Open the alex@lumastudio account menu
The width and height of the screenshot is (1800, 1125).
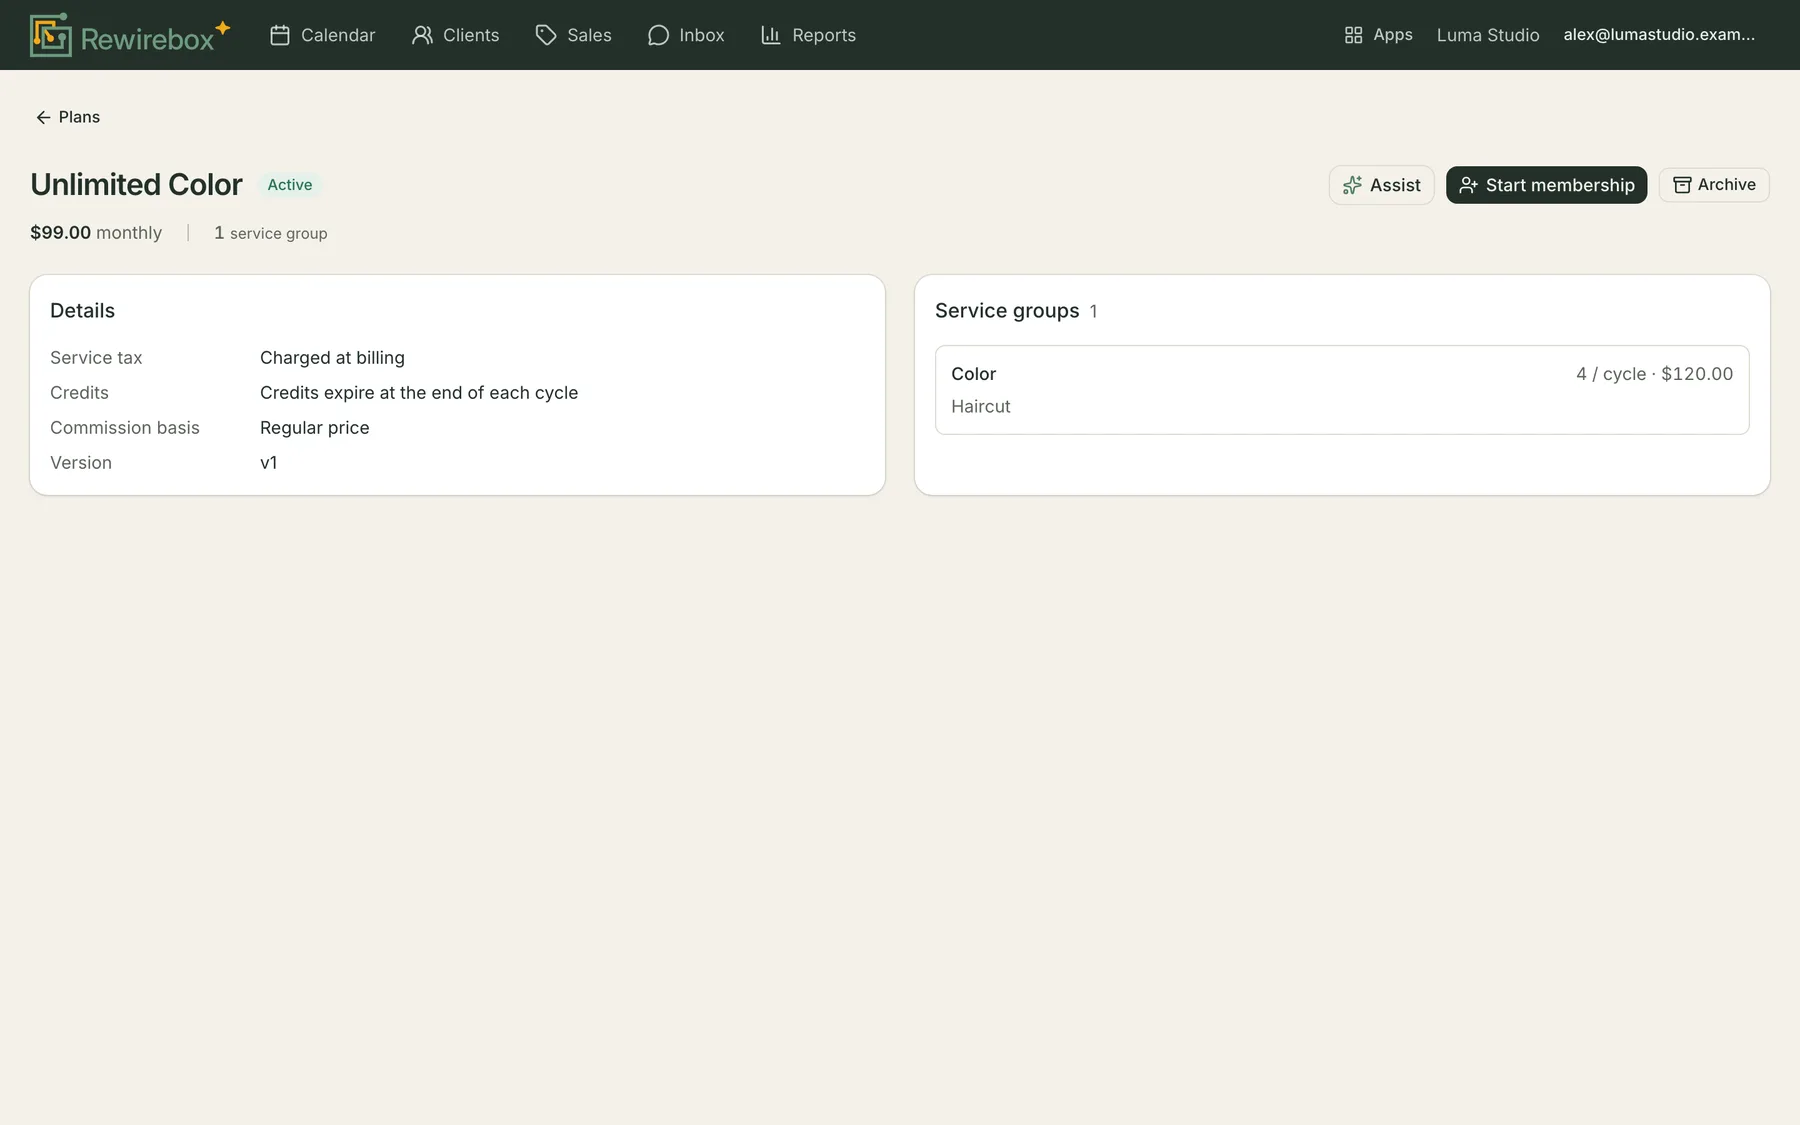point(1659,35)
